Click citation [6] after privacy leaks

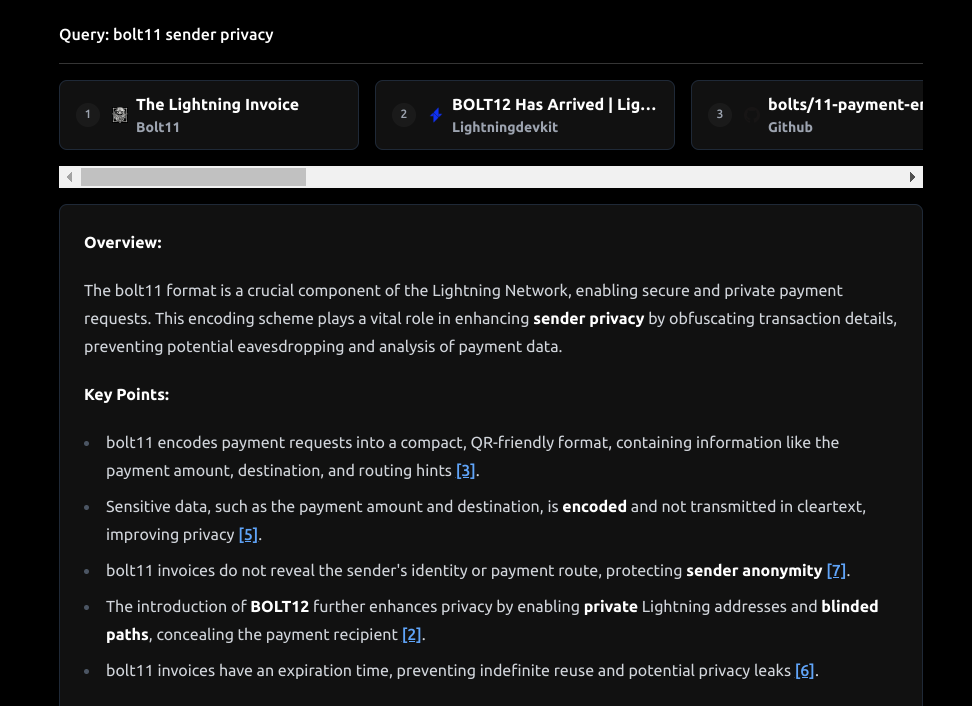click(x=804, y=670)
